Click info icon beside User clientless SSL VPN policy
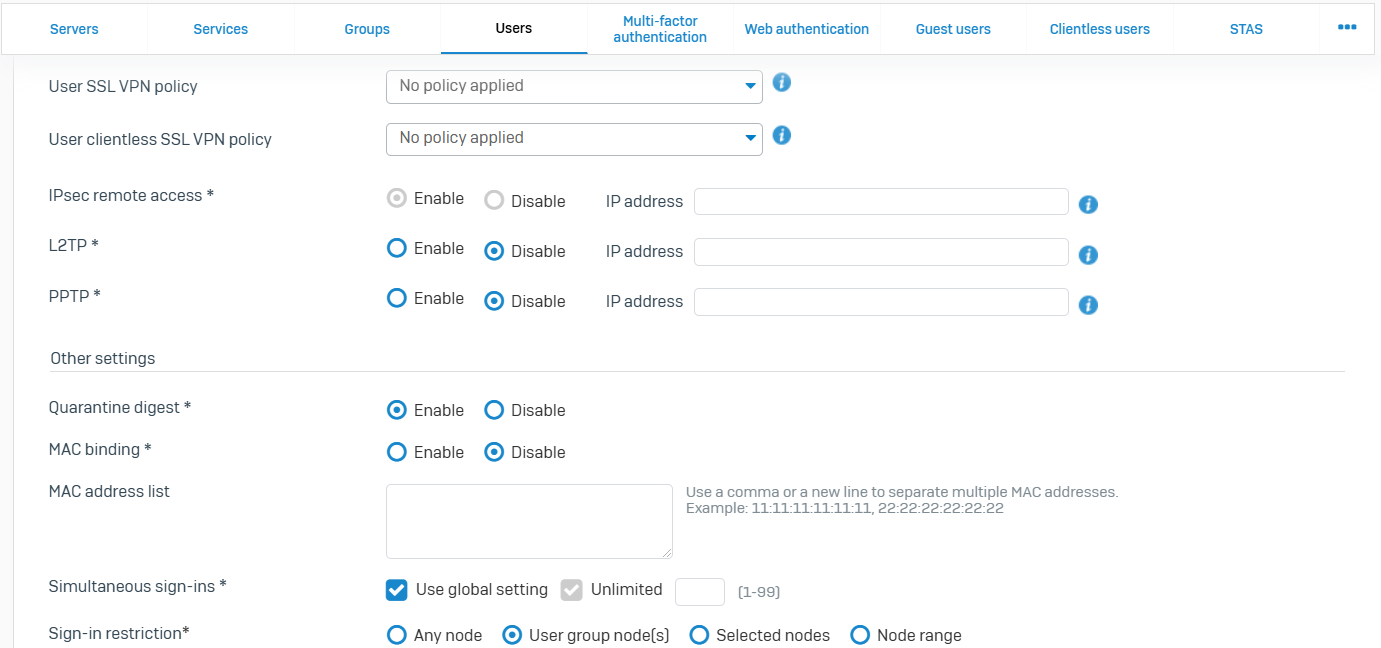Image resolution: width=1381 pixels, height=648 pixels. click(x=782, y=135)
